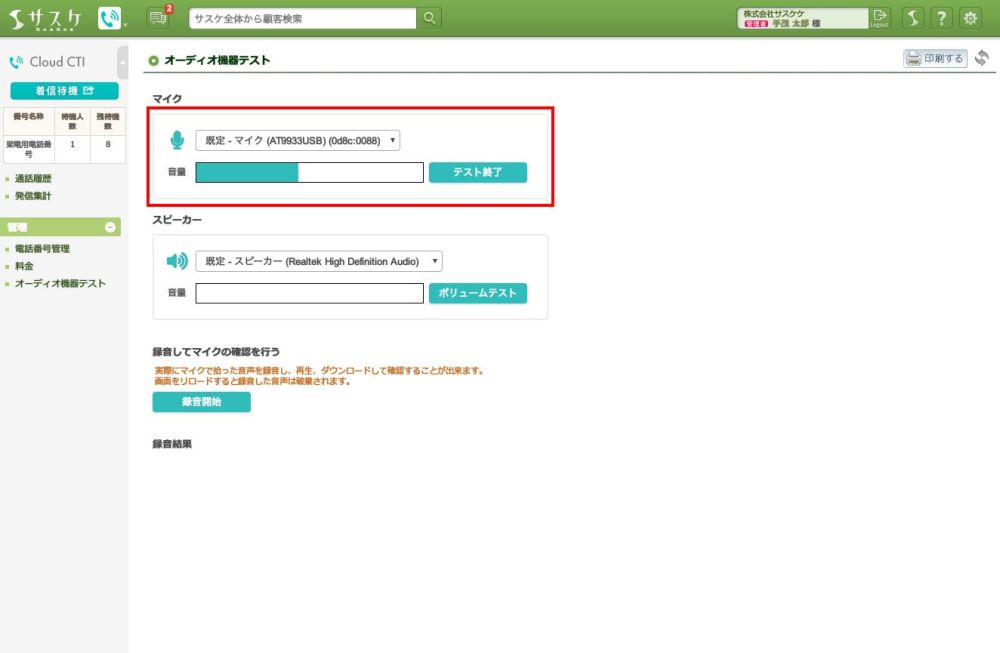Viewport: 1000px width, 653px height.
Task: Click the 管理 section header
Action: (x=61, y=227)
